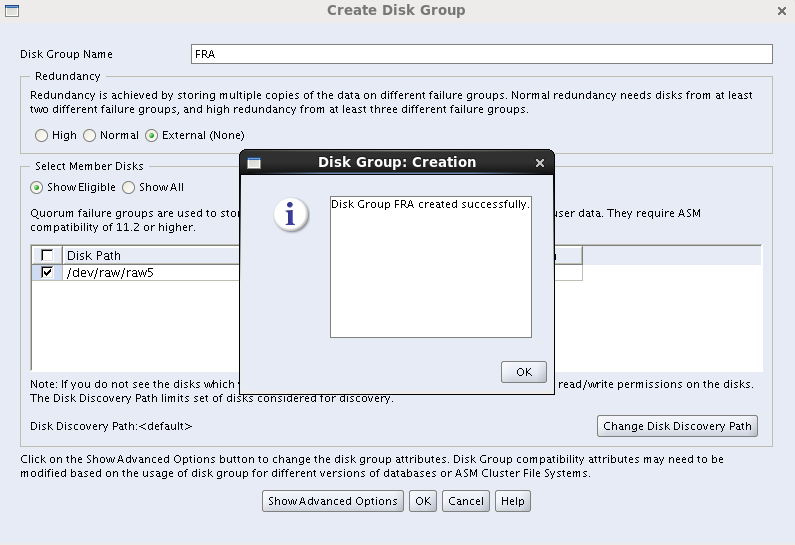Click the Disk Path column header
The image size is (795, 545).
151,256
